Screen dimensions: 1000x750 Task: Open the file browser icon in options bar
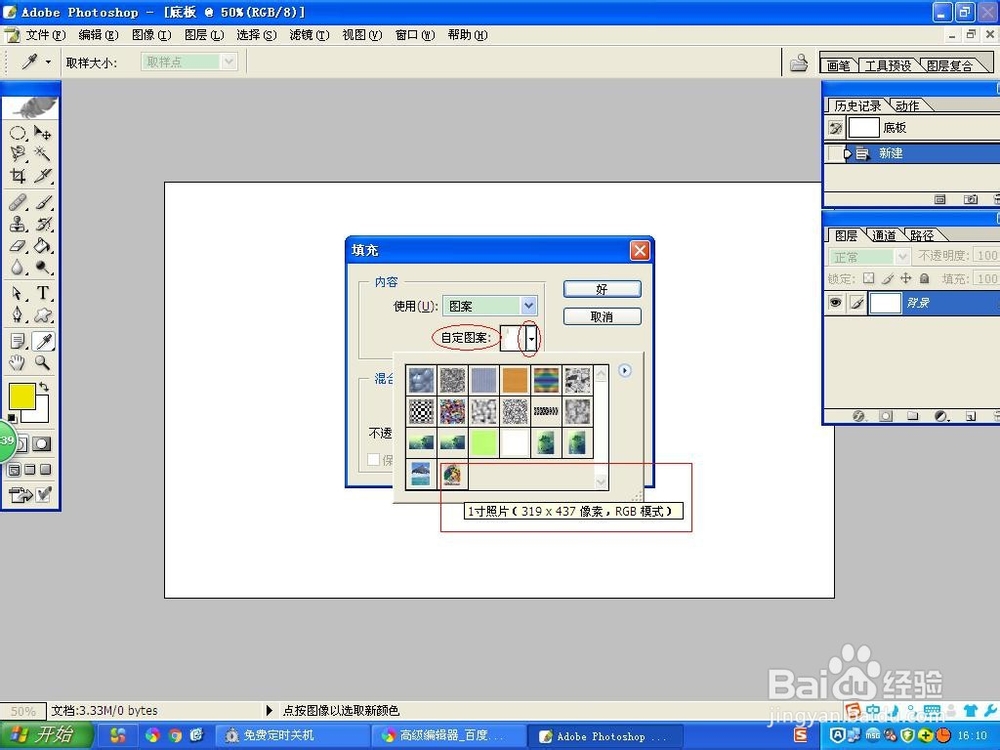pyautogui.click(x=798, y=62)
